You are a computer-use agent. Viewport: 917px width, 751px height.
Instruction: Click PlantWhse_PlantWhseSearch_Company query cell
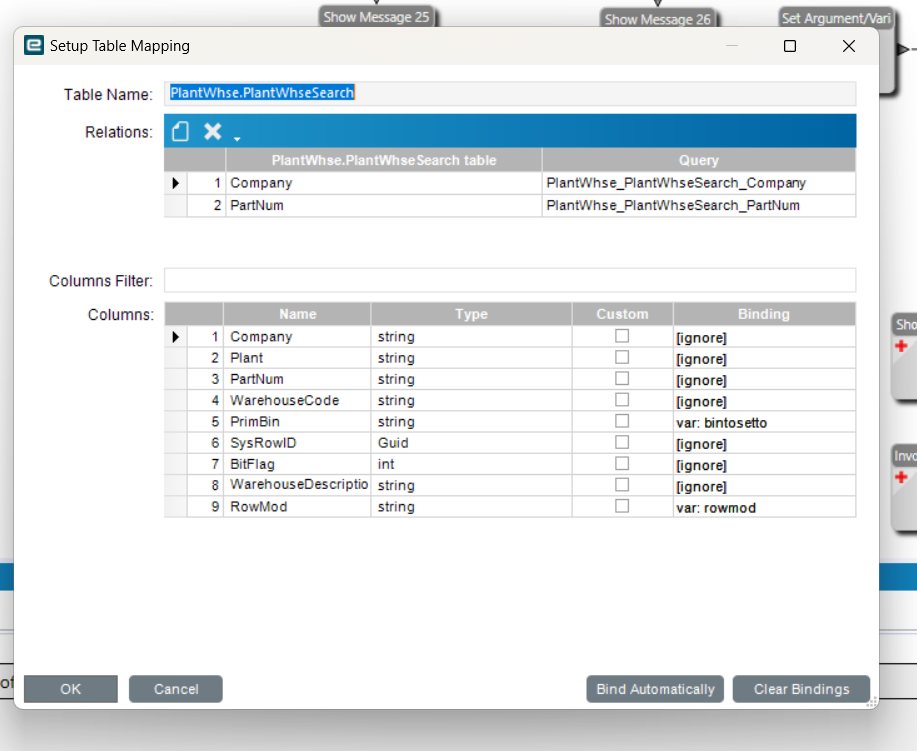coord(699,183)
